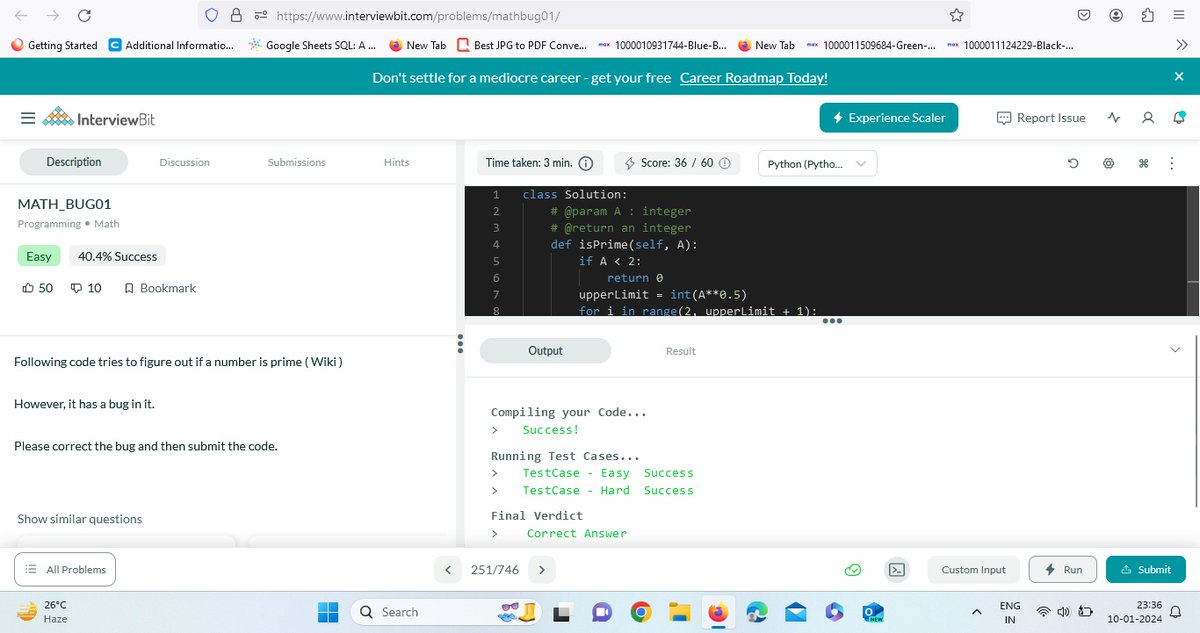Image resolution: width=1200 pixels, height=633 pixels.
Task: Switch to Discussion tab
Action: point(185,162)
